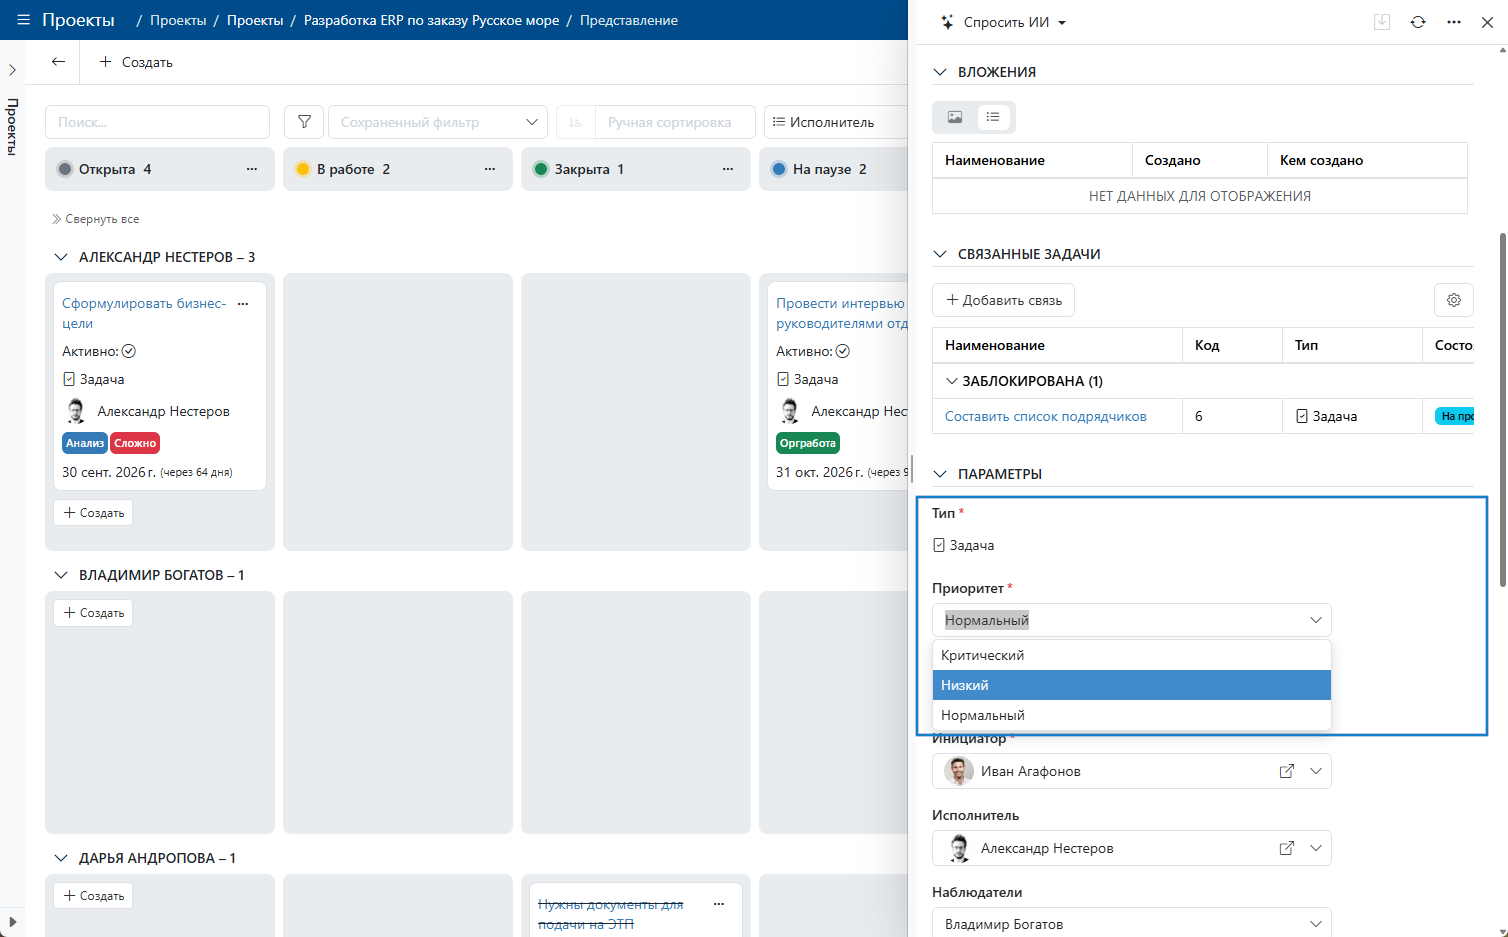The width and height of the screenshot is (1508, 937).
Task: Expand the Наблюдатели dropdown
Action: tap(1316, 924)
